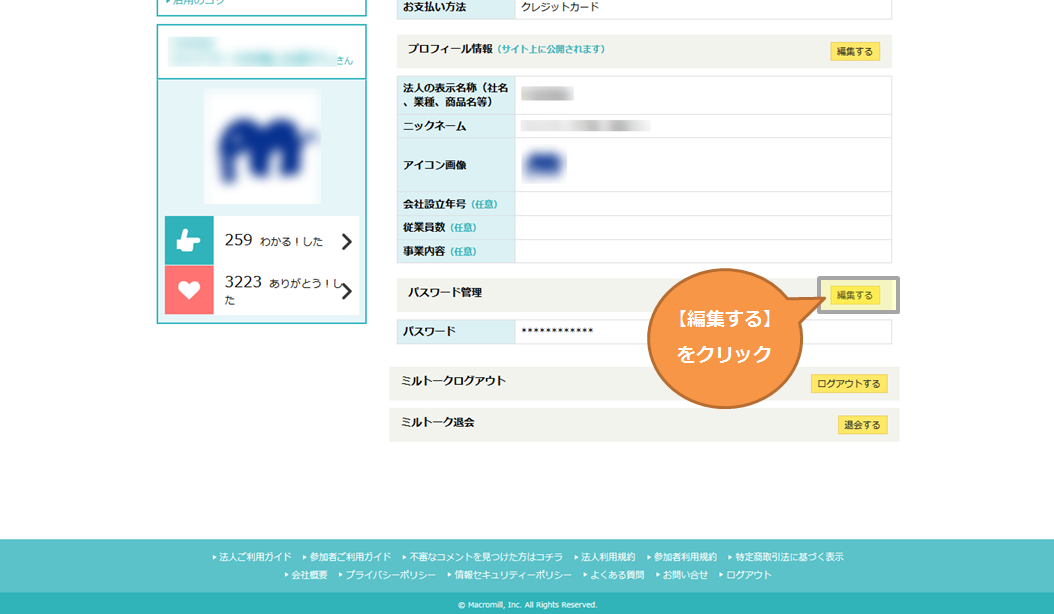
Task: Open the 法人ご利用ガイド footer link
Action: [255, 557]
